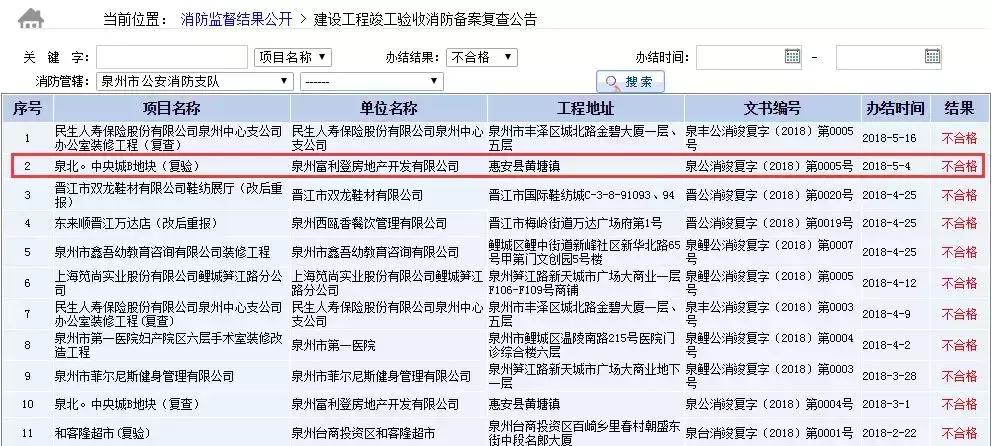Select document 泉台消竣复字（2018）第0001号

pos(769,433)
